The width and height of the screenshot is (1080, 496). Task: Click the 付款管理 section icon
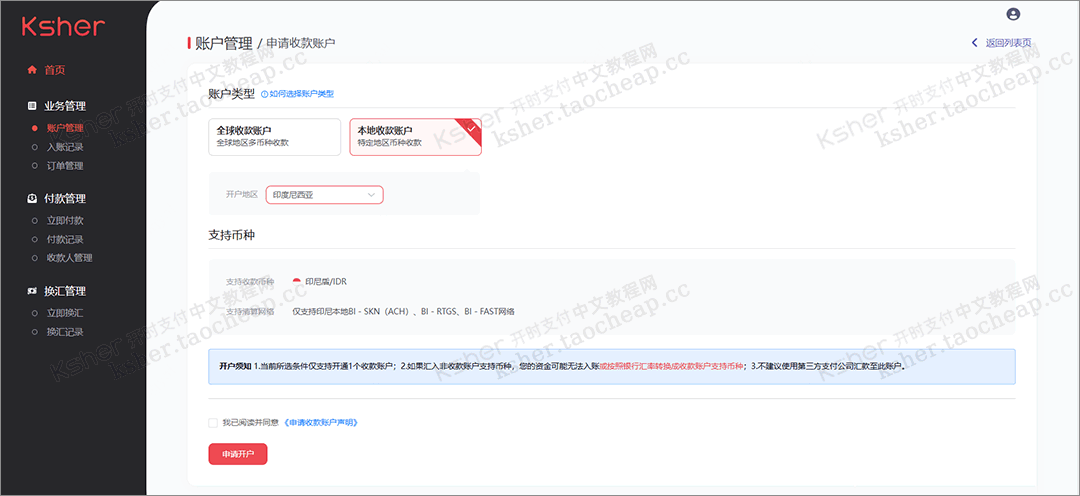tap(33, 198)
